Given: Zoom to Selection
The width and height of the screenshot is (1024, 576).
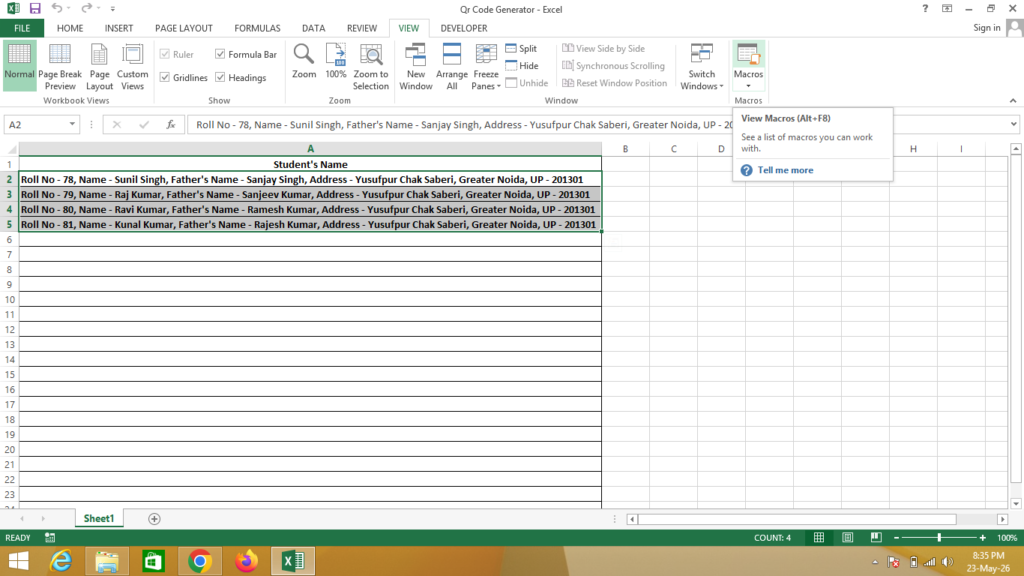Looking at the screenshot, I should tap(370, 65).
